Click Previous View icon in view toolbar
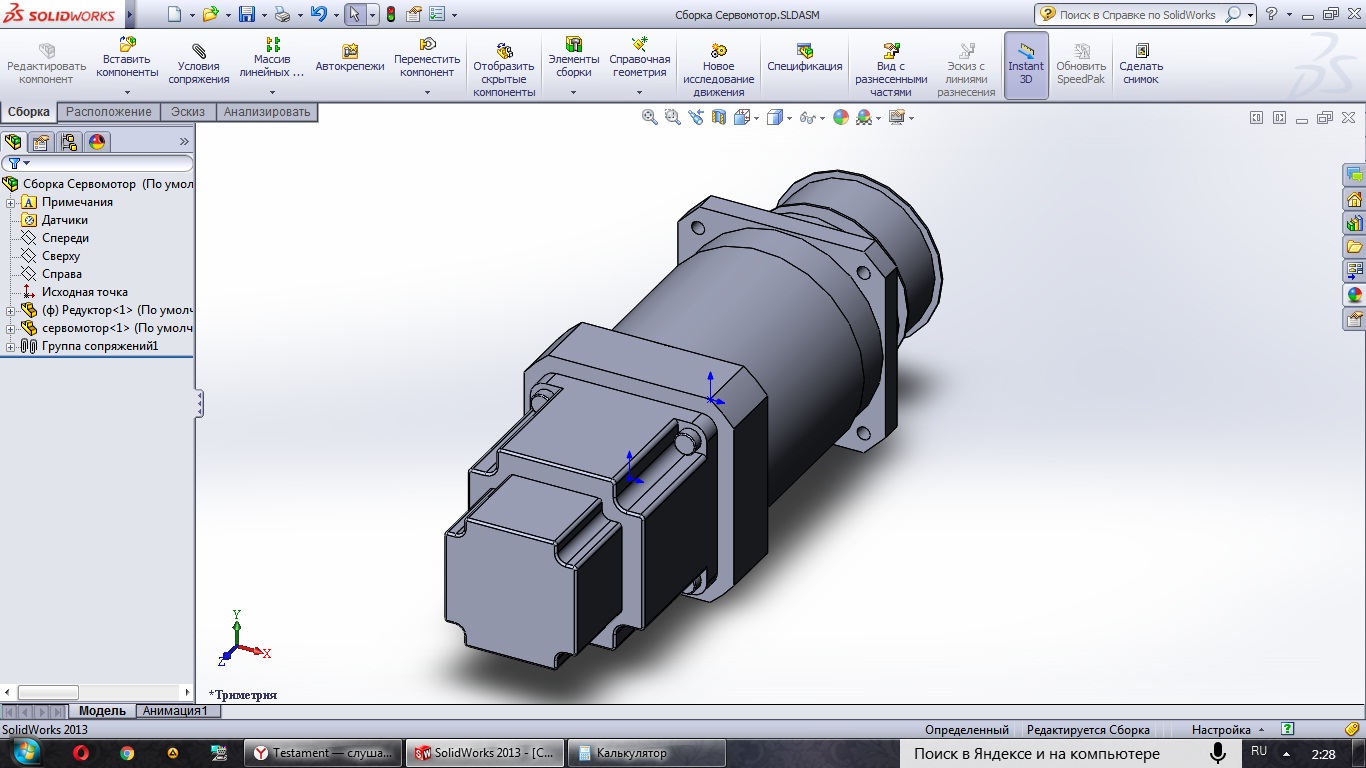The image size is (1366, 768). [x=696, y=117]
